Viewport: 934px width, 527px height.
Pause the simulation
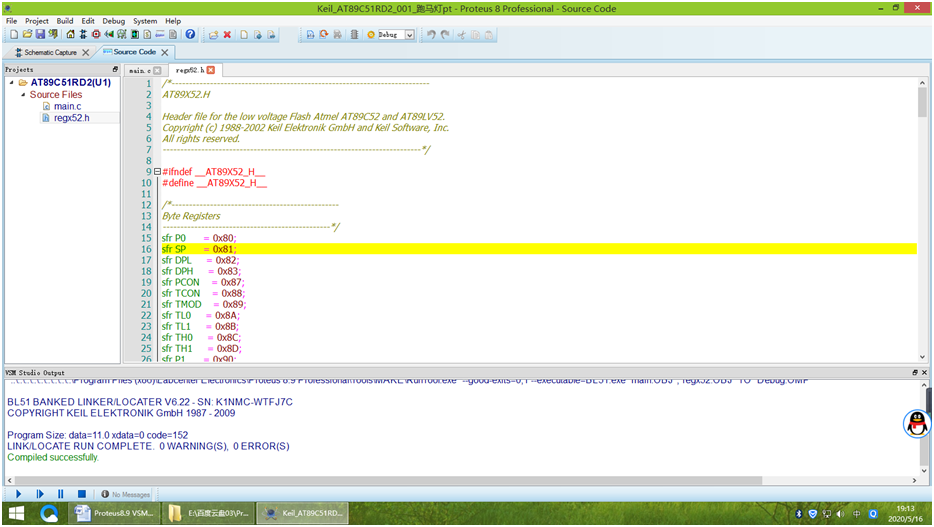click(x=61, y=494)
